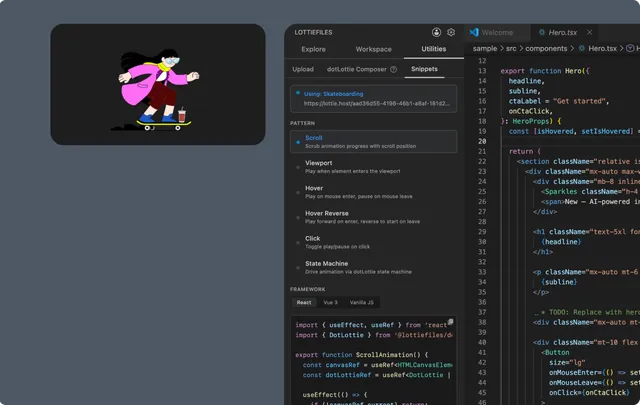Switch to the Workspace tab
640x405 pixels.
click(373, 49)
